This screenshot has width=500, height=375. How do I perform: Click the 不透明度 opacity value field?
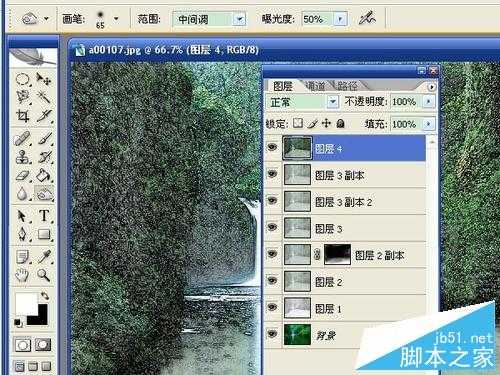click(x=406, y=101)
